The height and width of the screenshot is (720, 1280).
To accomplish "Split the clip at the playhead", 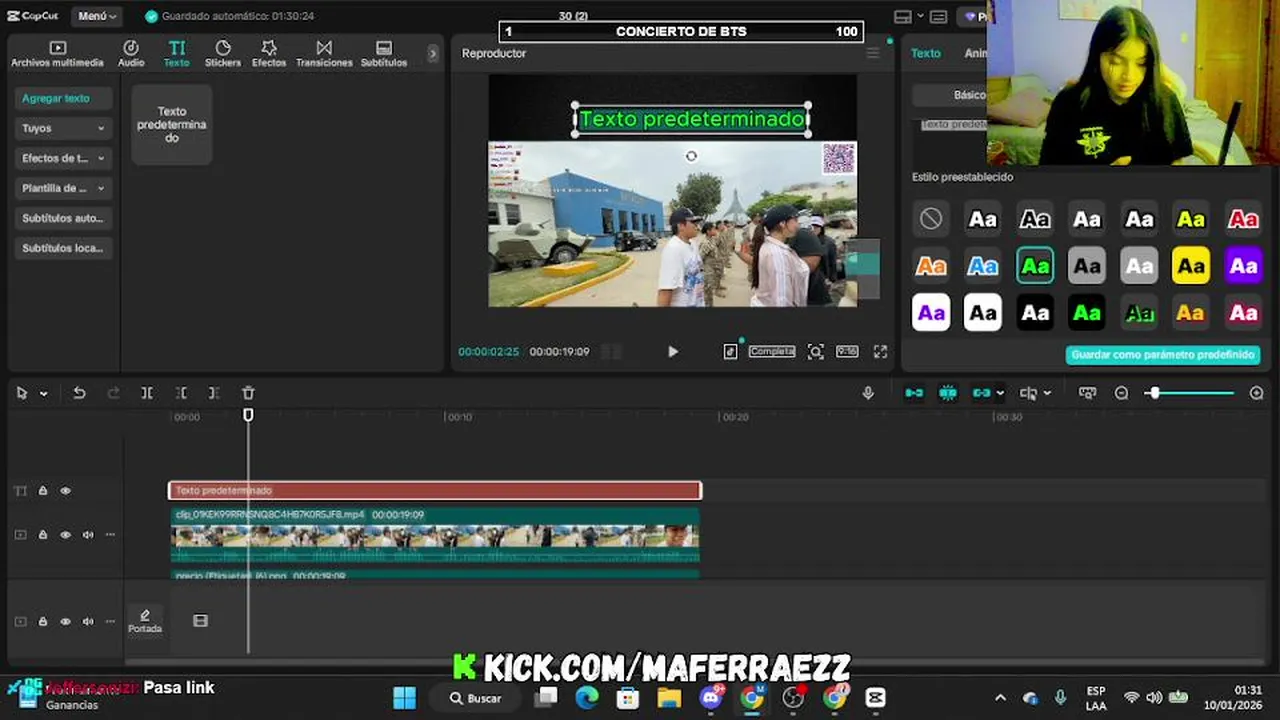I will click(x=147, y=393).
